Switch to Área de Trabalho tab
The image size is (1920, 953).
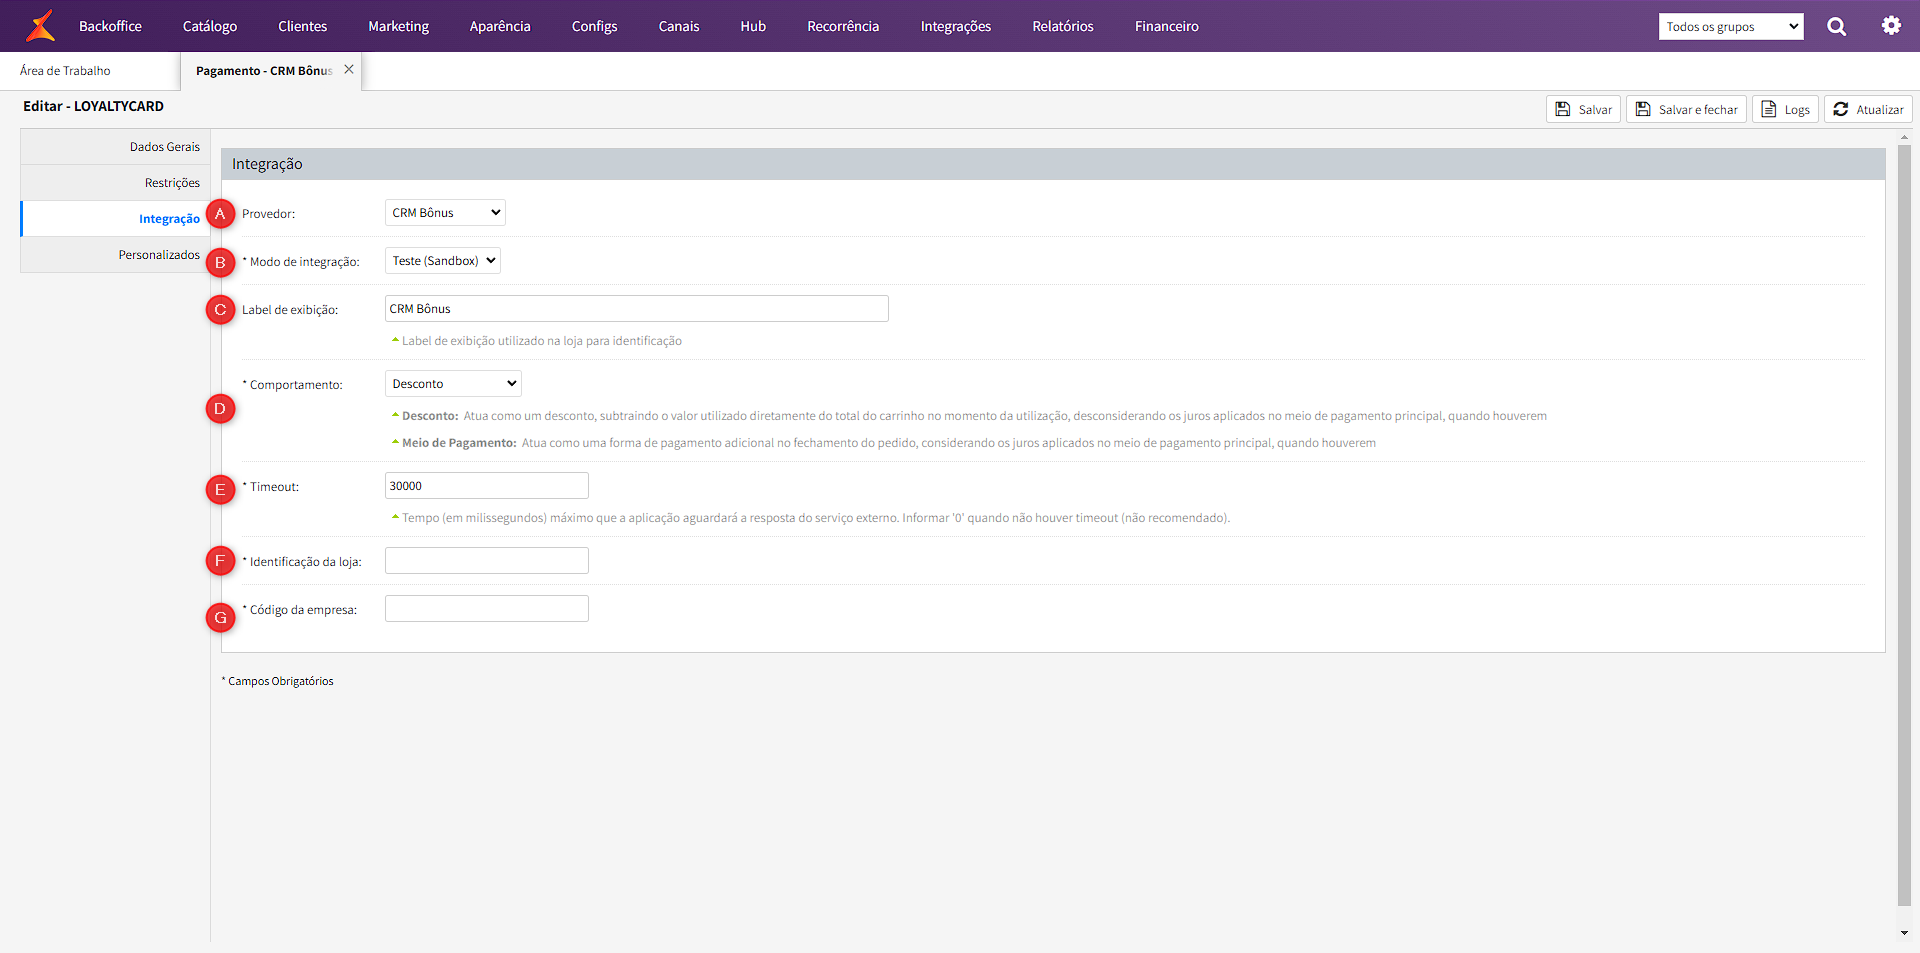click(x=66, y=71)
